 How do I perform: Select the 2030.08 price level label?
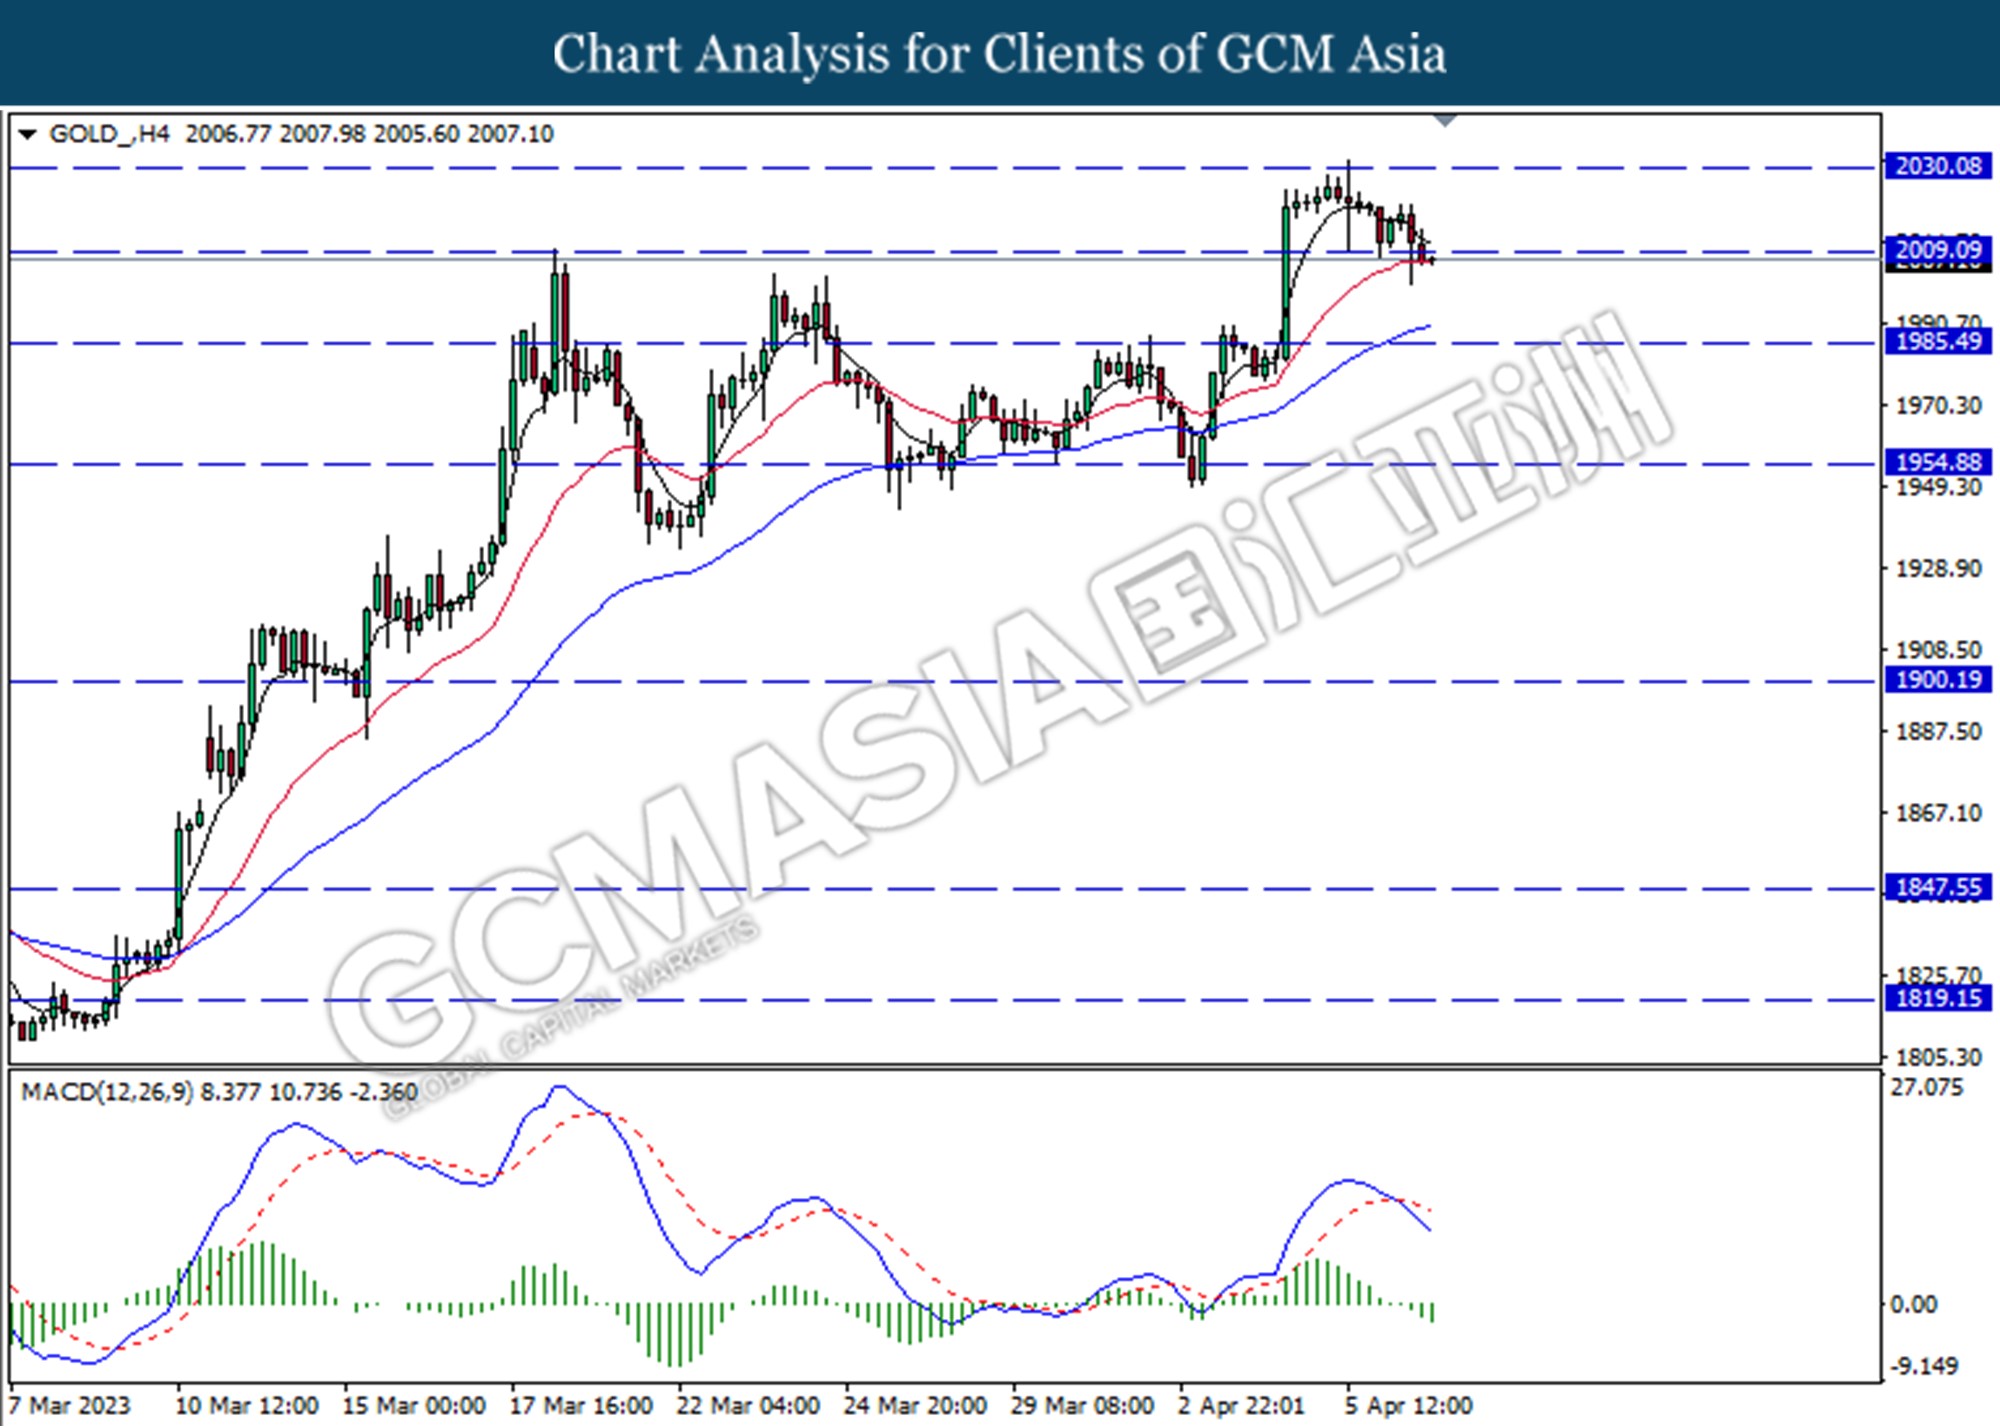tap(1938, 166)
